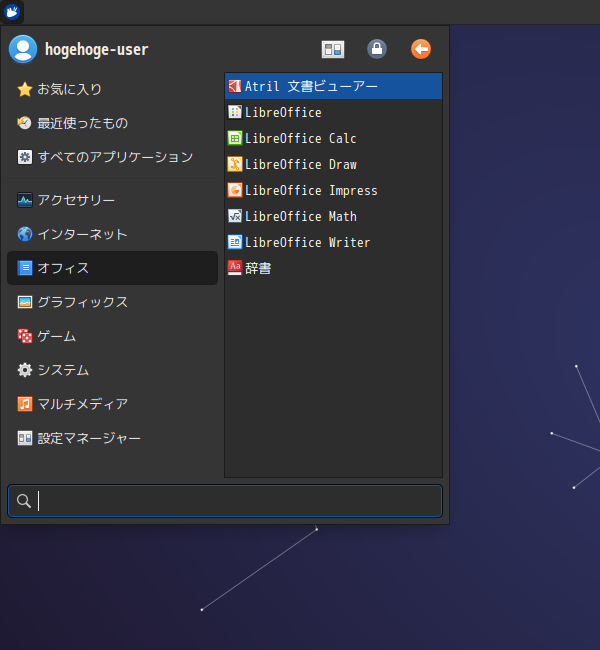Show 最近使ったもの recently used items
Screen dimensions: 600x650
coord(112,123)
